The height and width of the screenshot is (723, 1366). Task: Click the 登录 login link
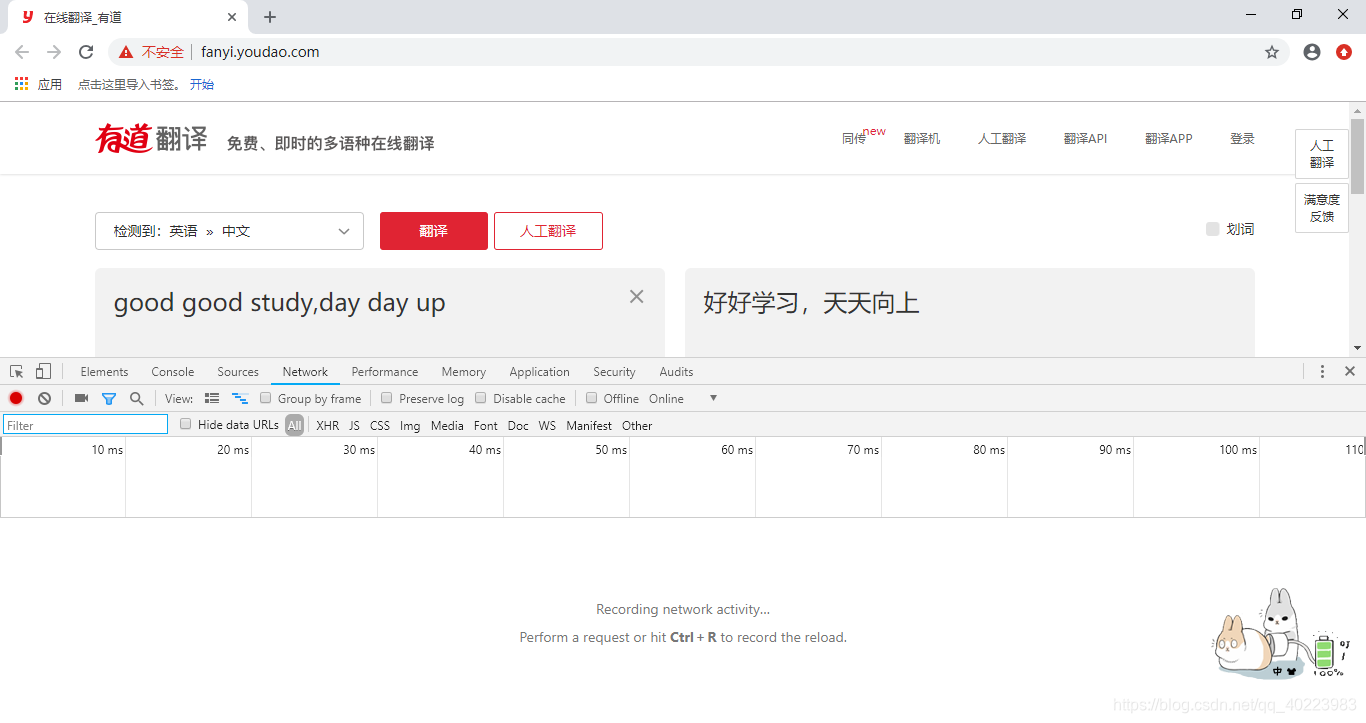(x=1242, y=138)
